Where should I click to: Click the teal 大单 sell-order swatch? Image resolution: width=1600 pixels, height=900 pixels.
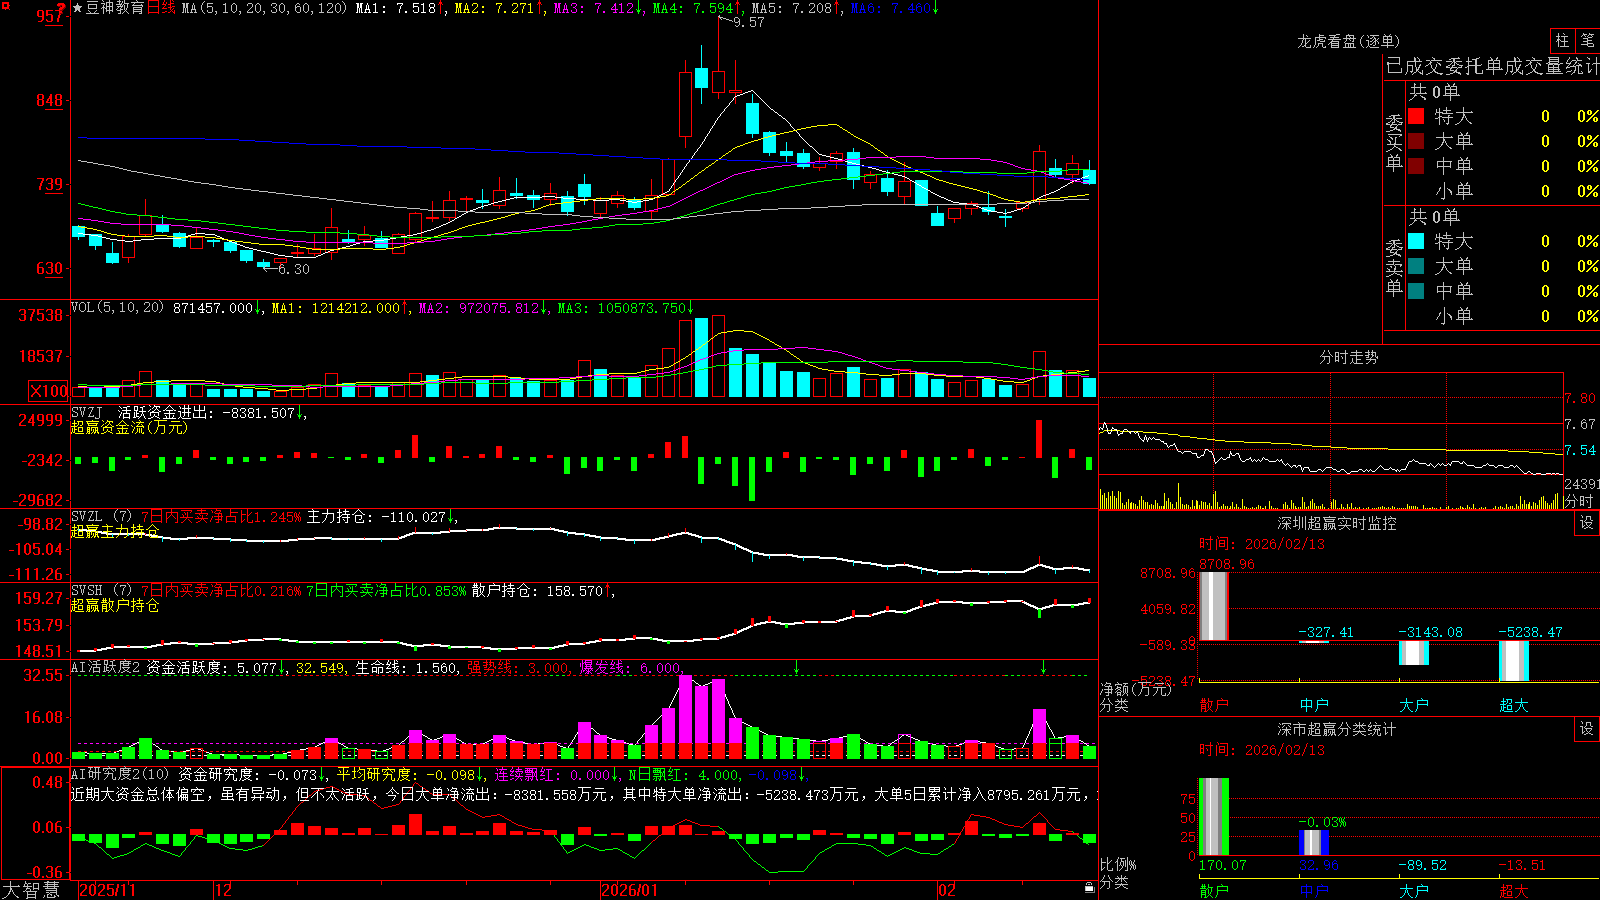1416,266
